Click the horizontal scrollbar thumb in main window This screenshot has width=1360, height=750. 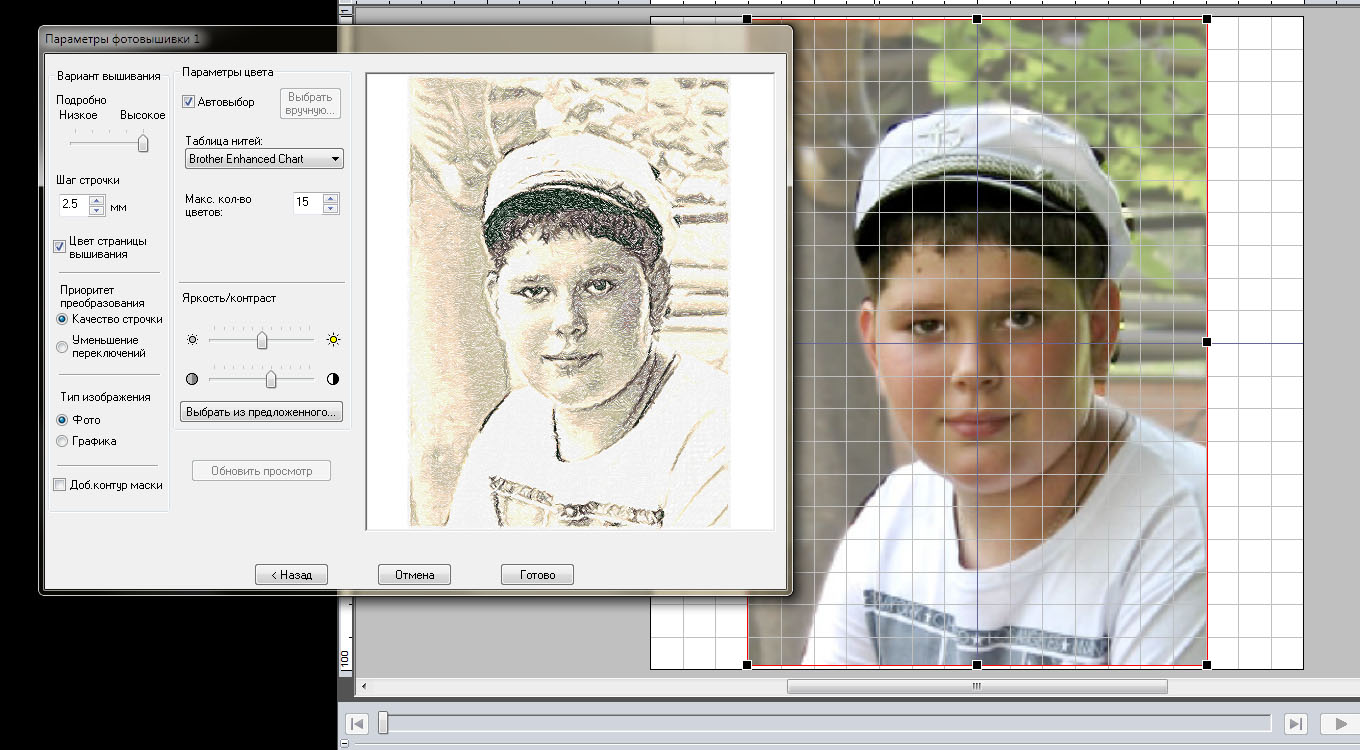pos(977,687)
